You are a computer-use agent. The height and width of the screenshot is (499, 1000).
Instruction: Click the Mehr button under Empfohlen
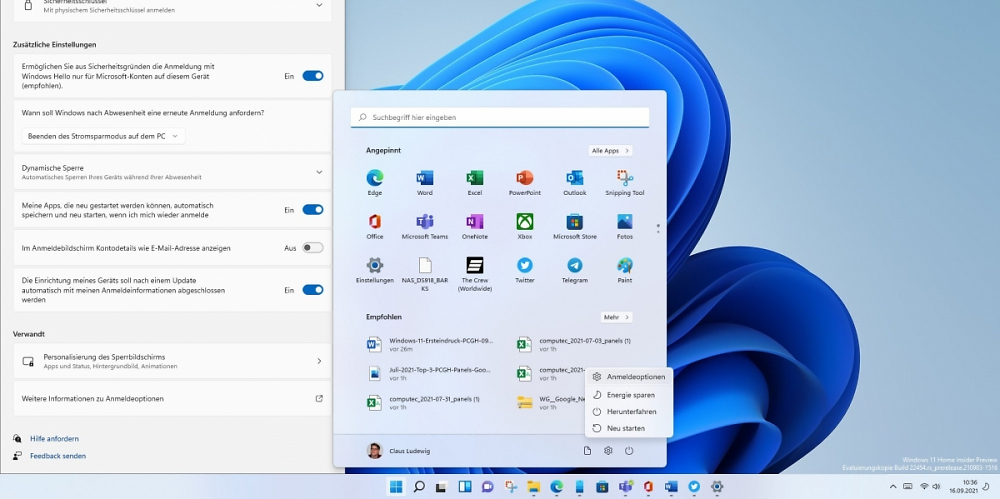click(616, 317)
